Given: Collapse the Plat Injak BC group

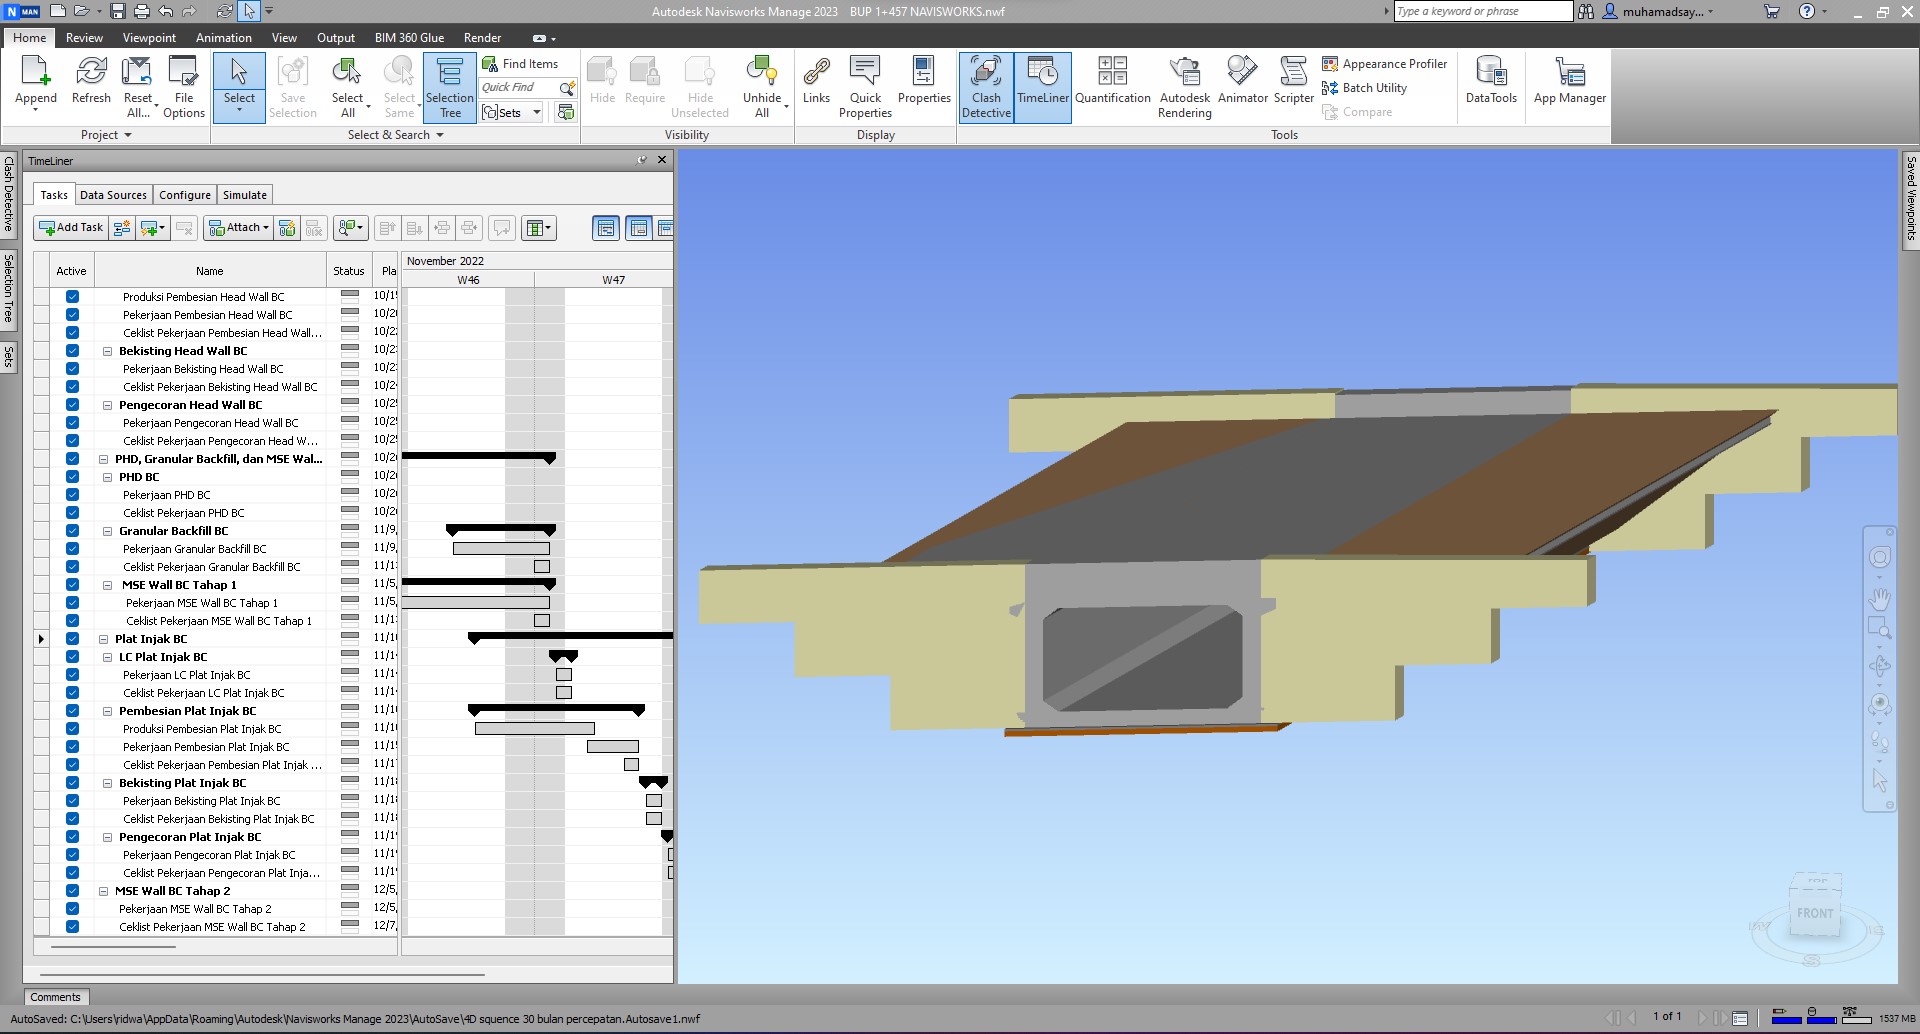Looking at the screenshot, I should pos(104,639).
